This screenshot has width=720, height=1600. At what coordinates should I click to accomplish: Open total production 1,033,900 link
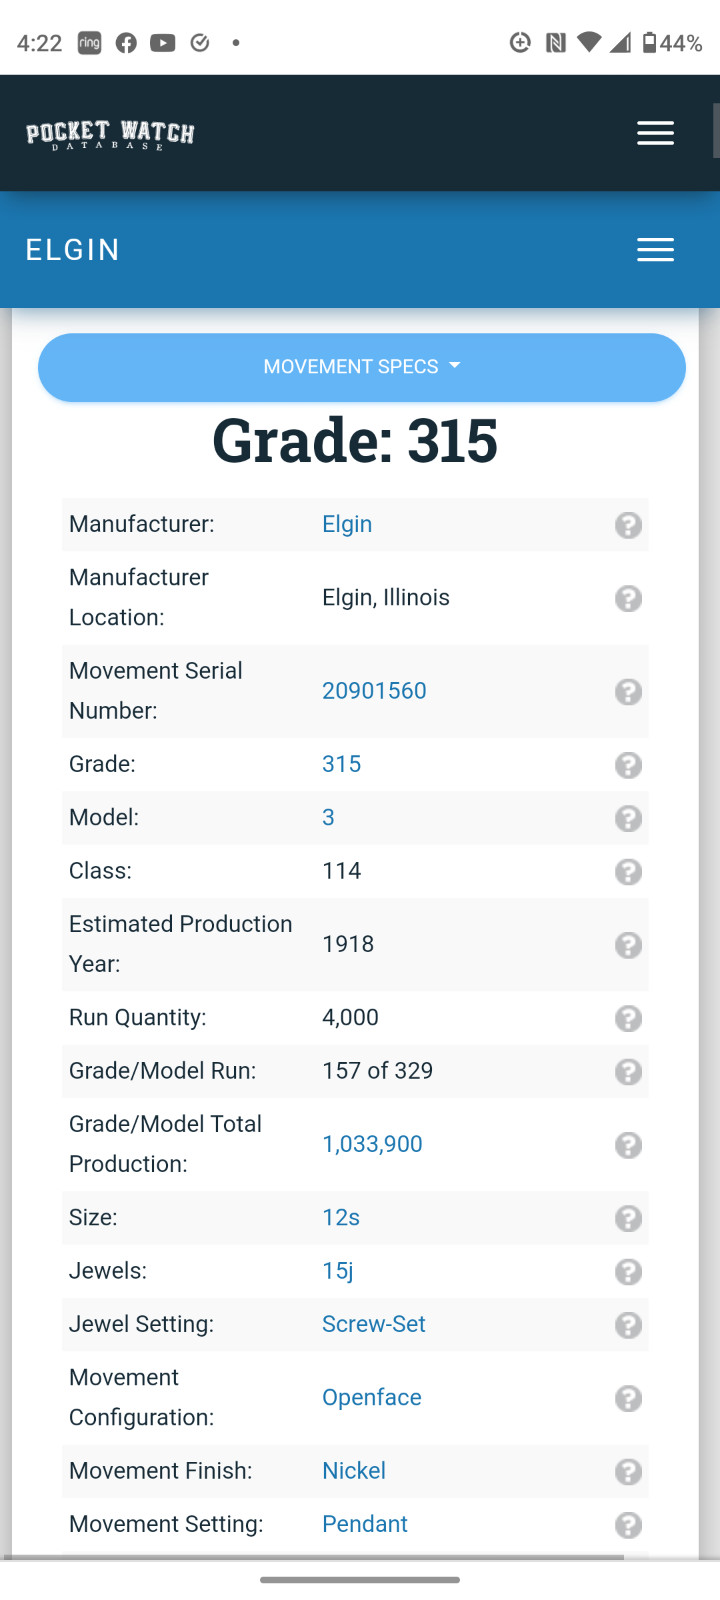point(372,1144)
